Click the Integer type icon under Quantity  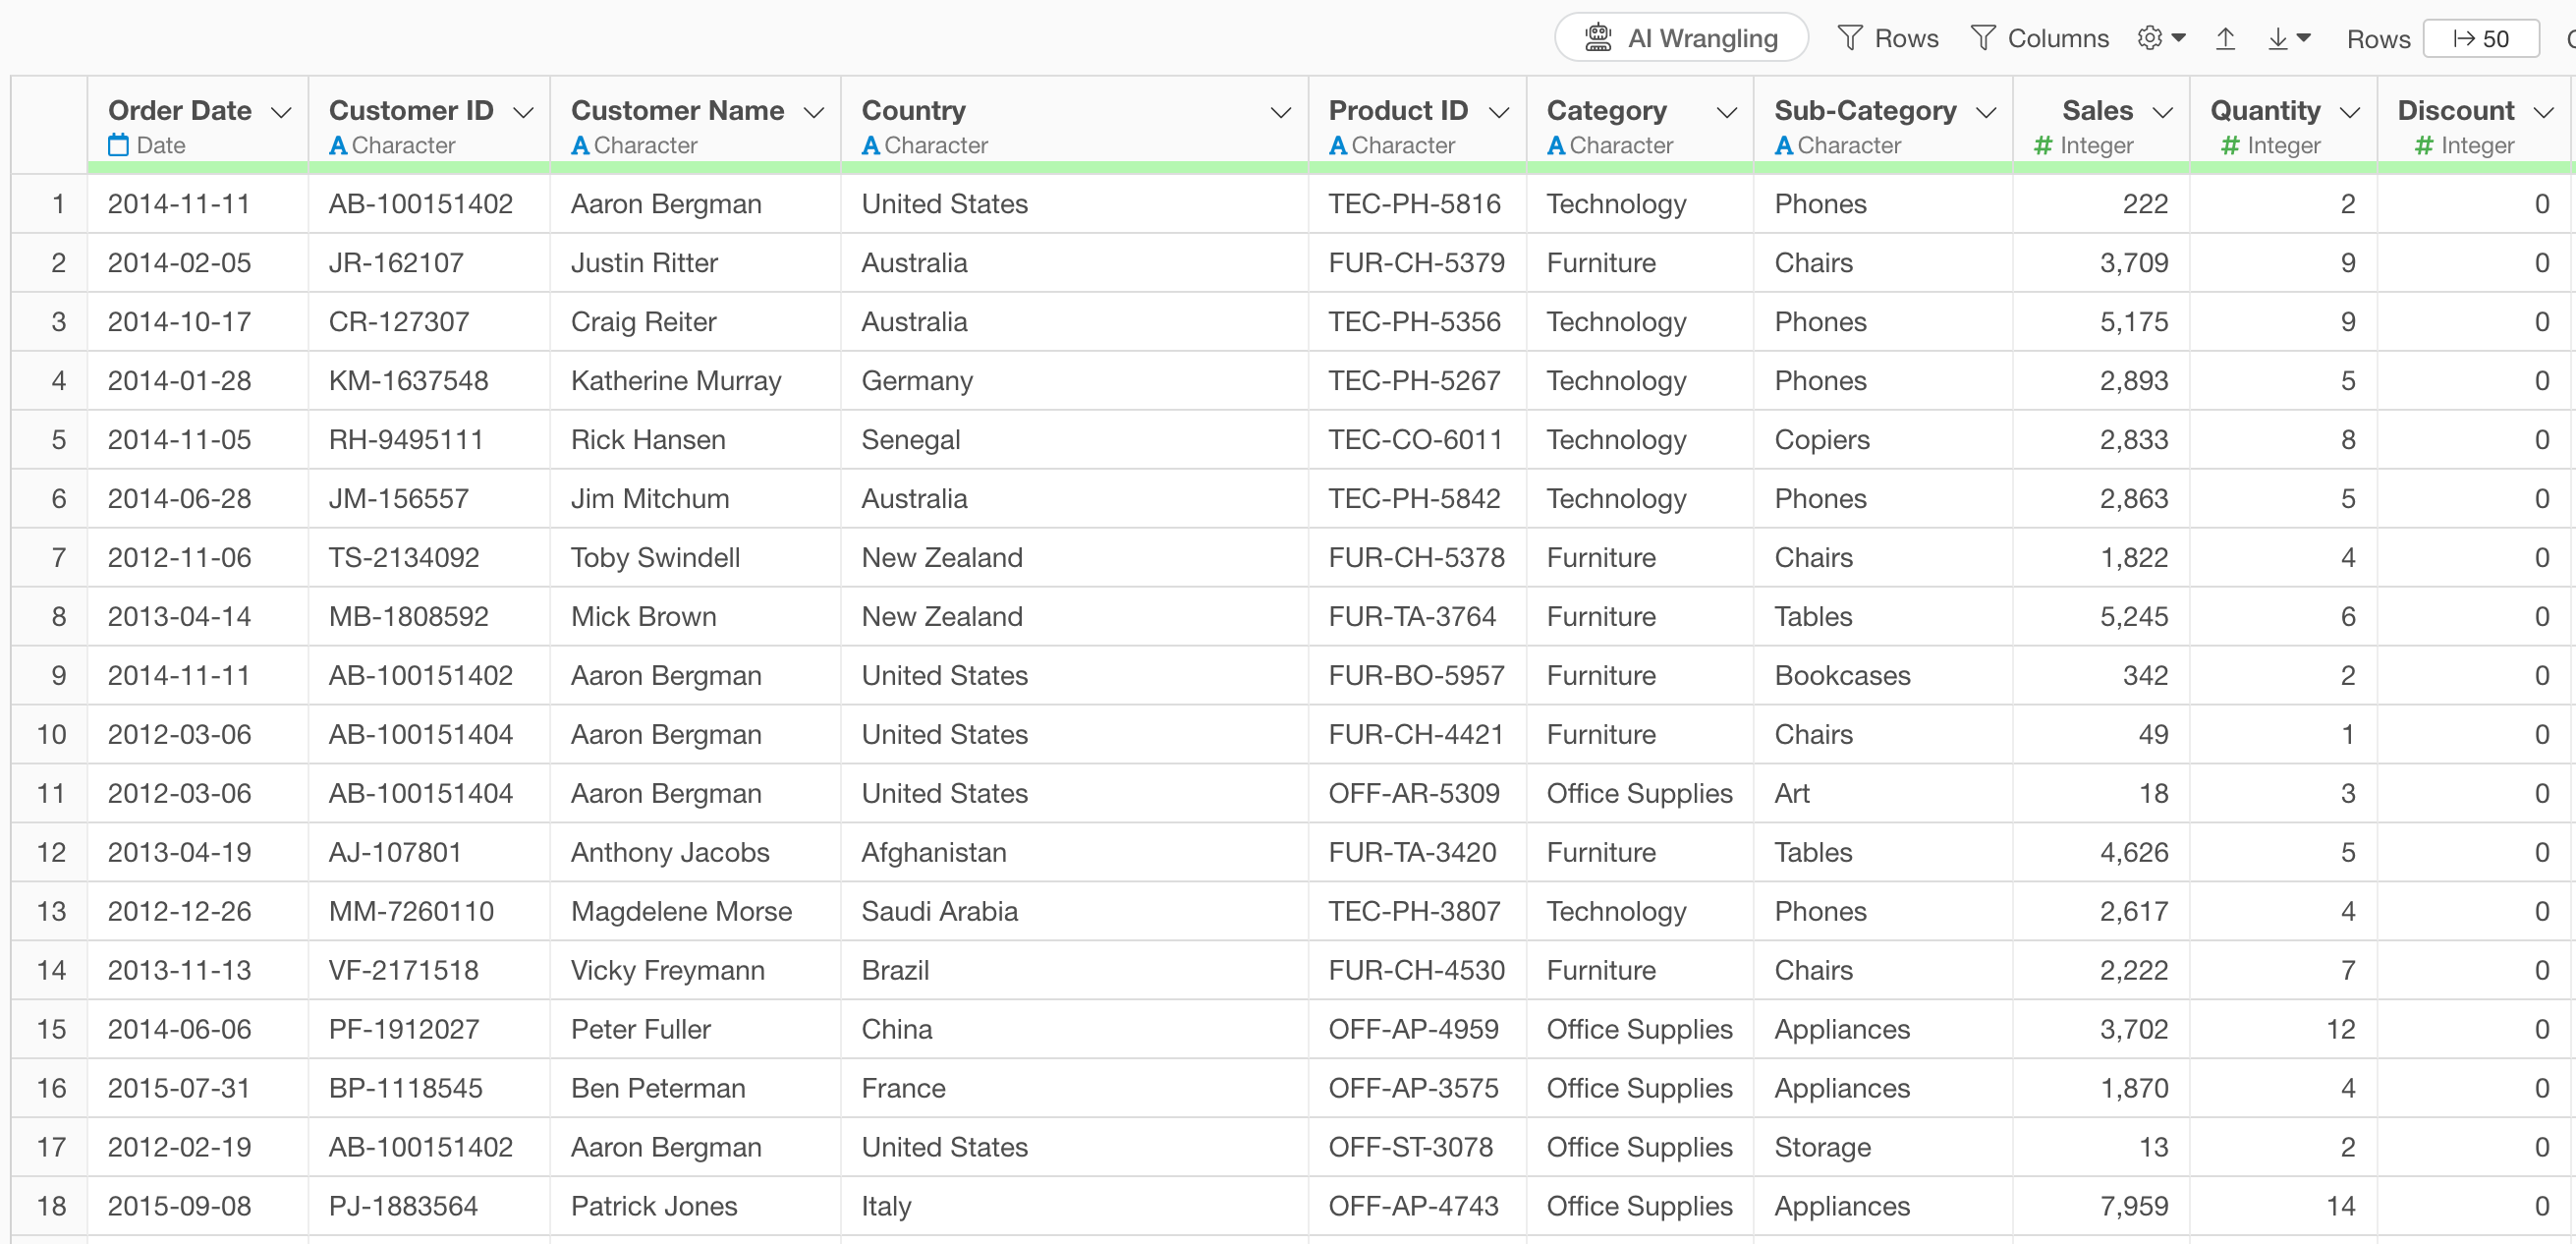pyautogui.click(x=2229, y=145)
